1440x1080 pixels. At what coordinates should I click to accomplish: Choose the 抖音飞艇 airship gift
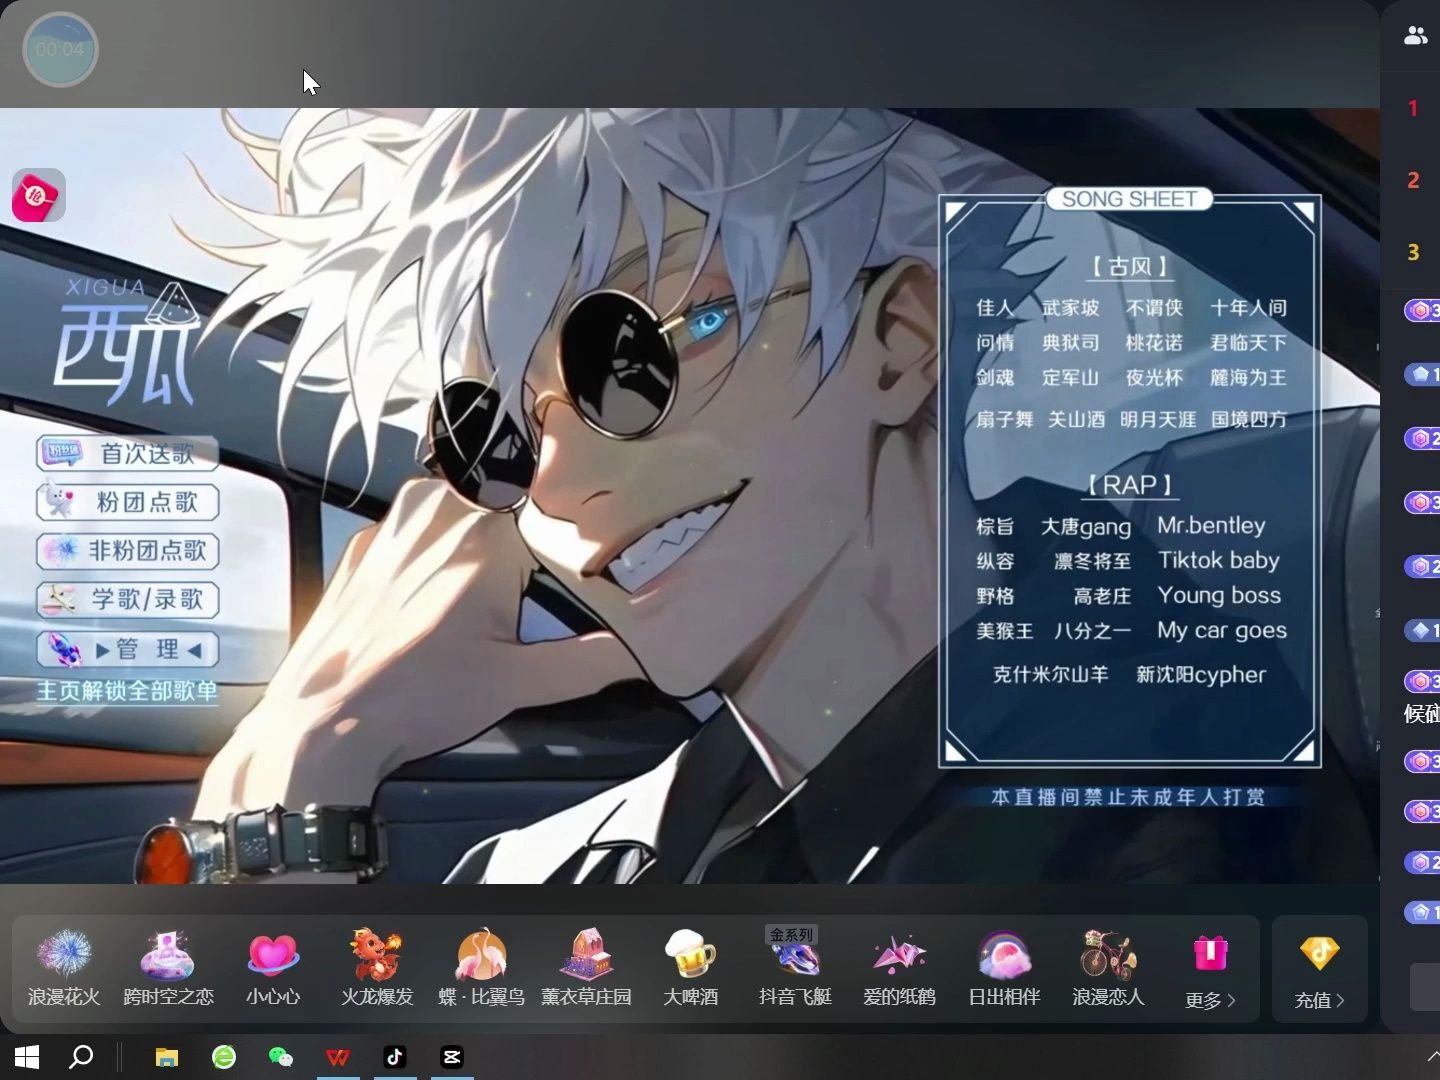(x=795, y=967)
